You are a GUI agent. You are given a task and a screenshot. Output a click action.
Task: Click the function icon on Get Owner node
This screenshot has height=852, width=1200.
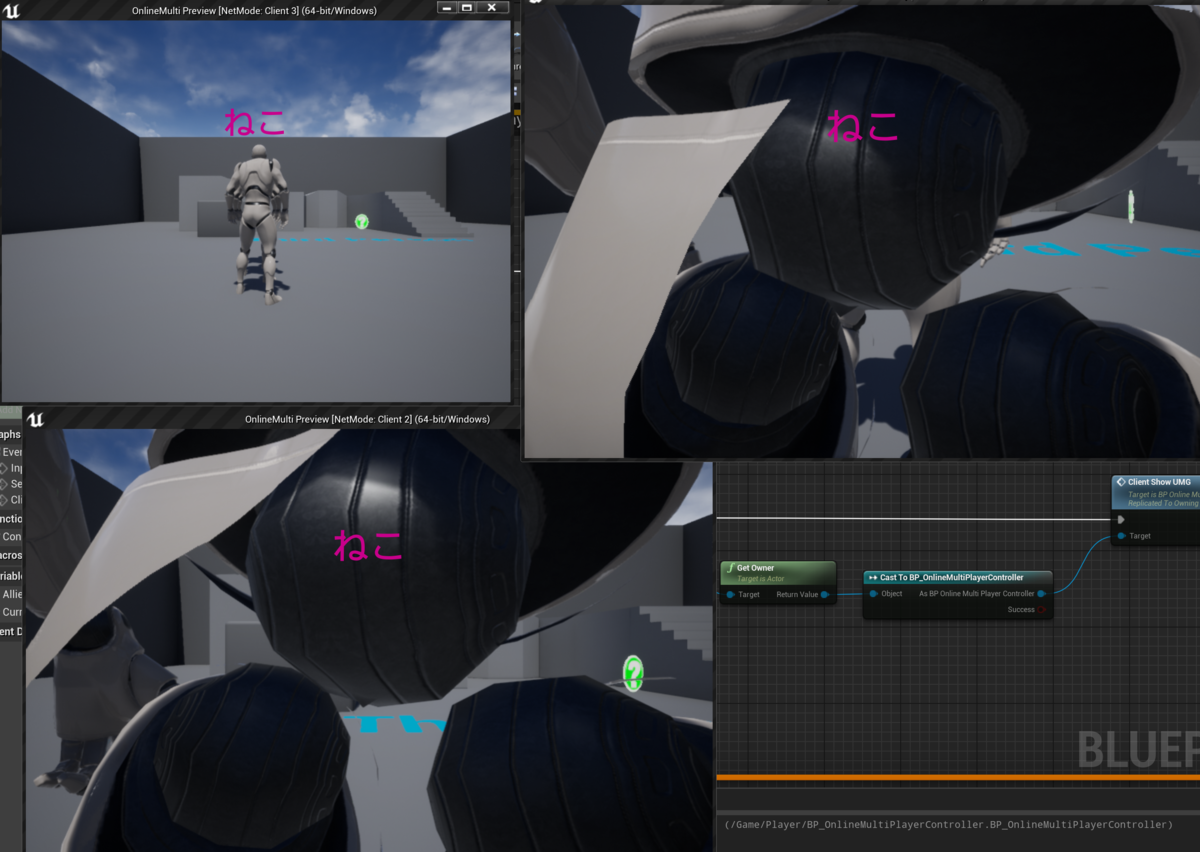(730, 568)
